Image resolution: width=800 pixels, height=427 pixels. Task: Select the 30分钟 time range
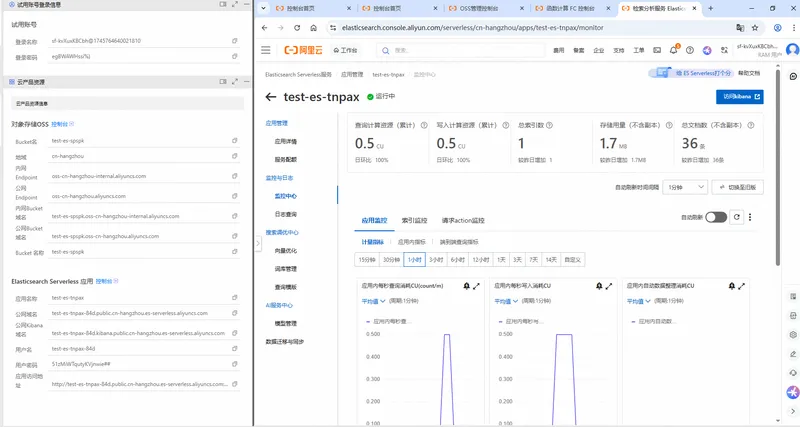[x=391, y=260]
